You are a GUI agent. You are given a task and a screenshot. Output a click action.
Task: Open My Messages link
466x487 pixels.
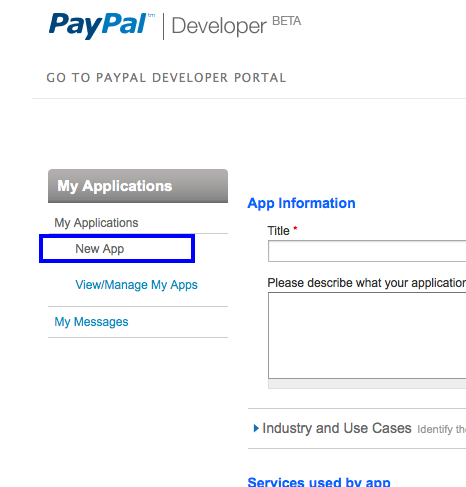[91, 322]
